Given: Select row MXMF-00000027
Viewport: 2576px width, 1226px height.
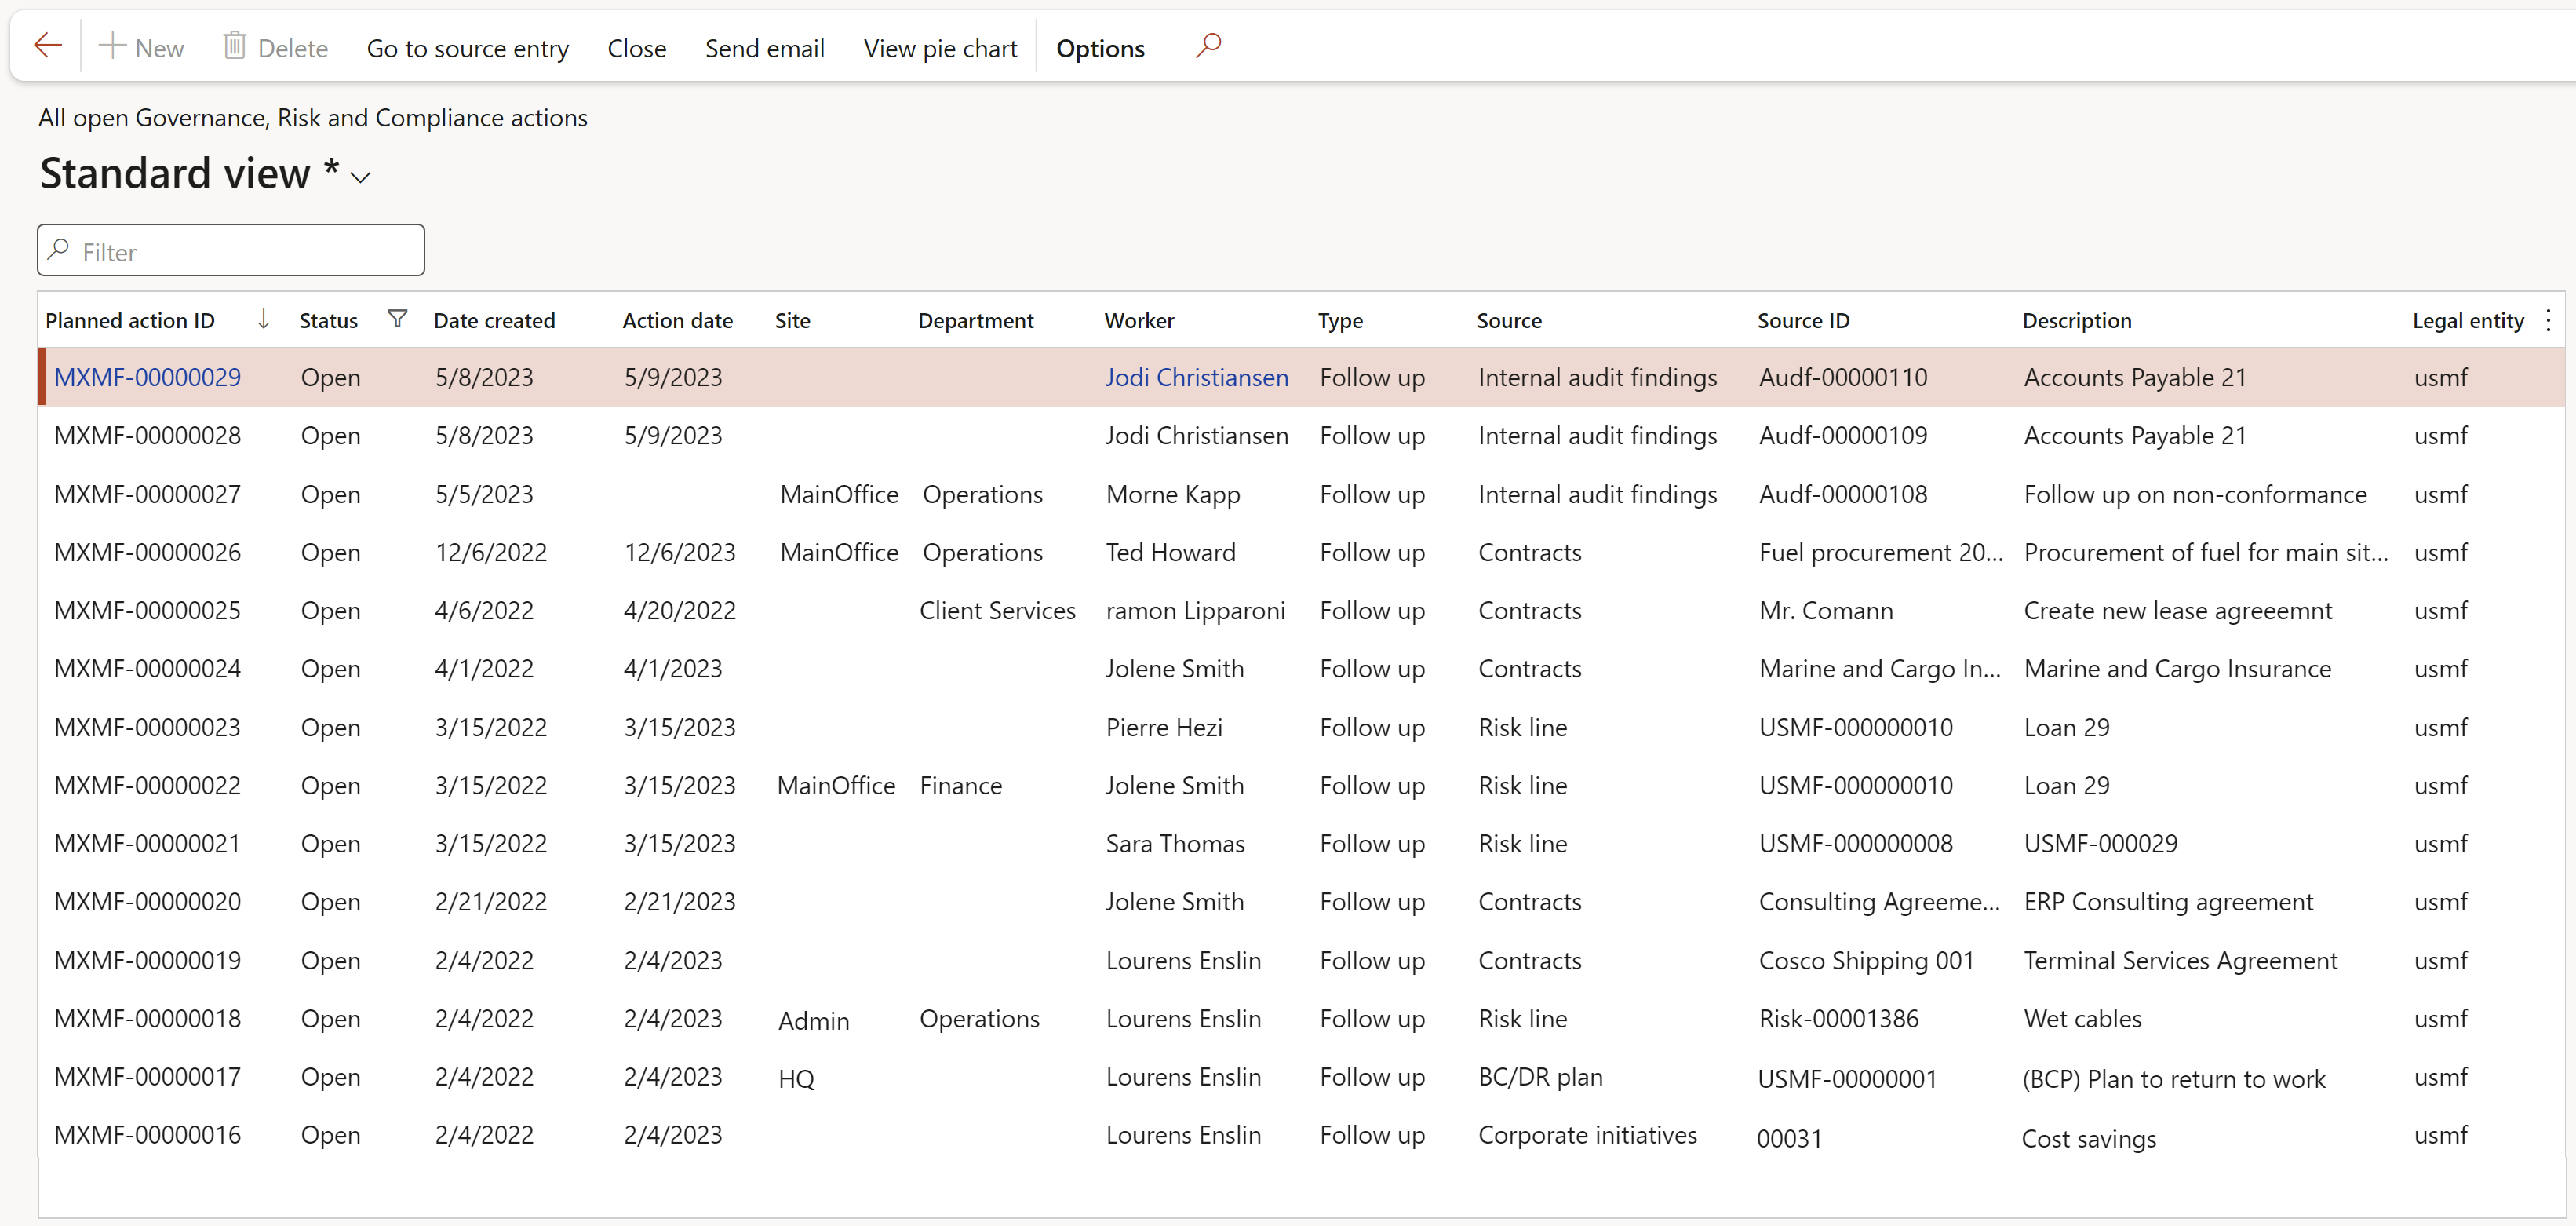Looking at the screenshot, I should tap(1302, 494).
